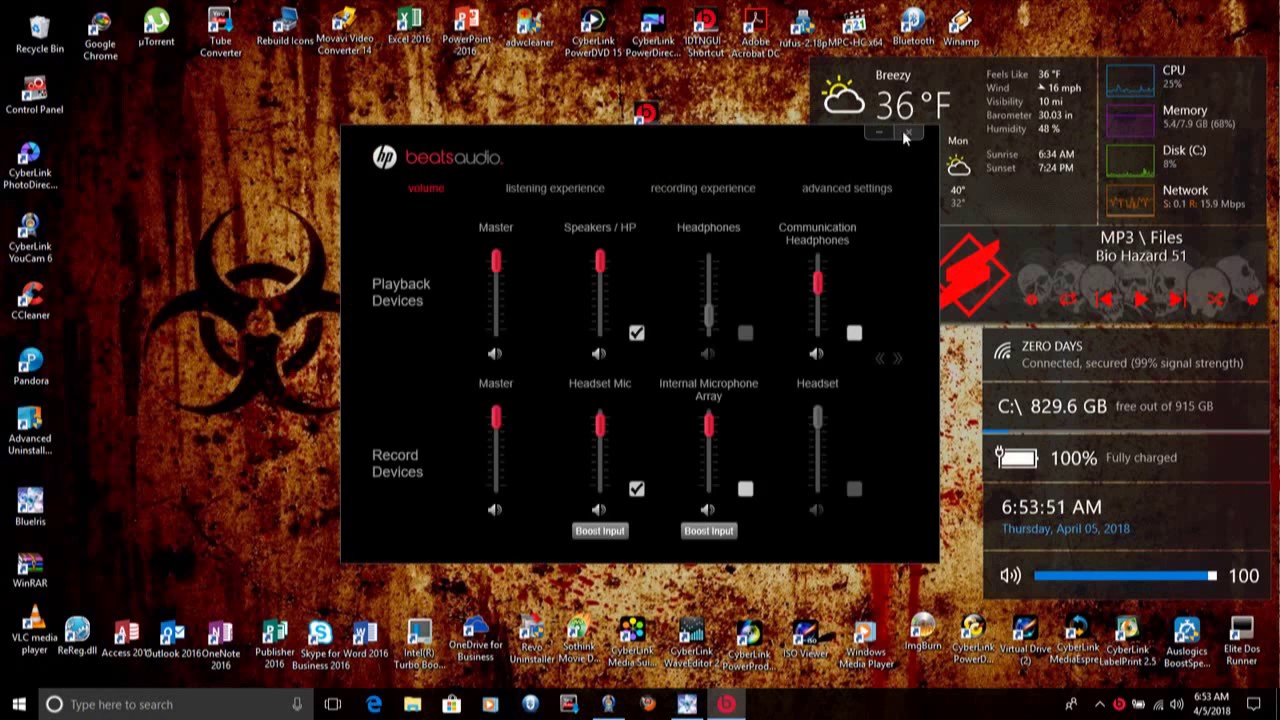Mute the Record Devices Master volume
The image size is (1280, 720).
pos(495,509)
